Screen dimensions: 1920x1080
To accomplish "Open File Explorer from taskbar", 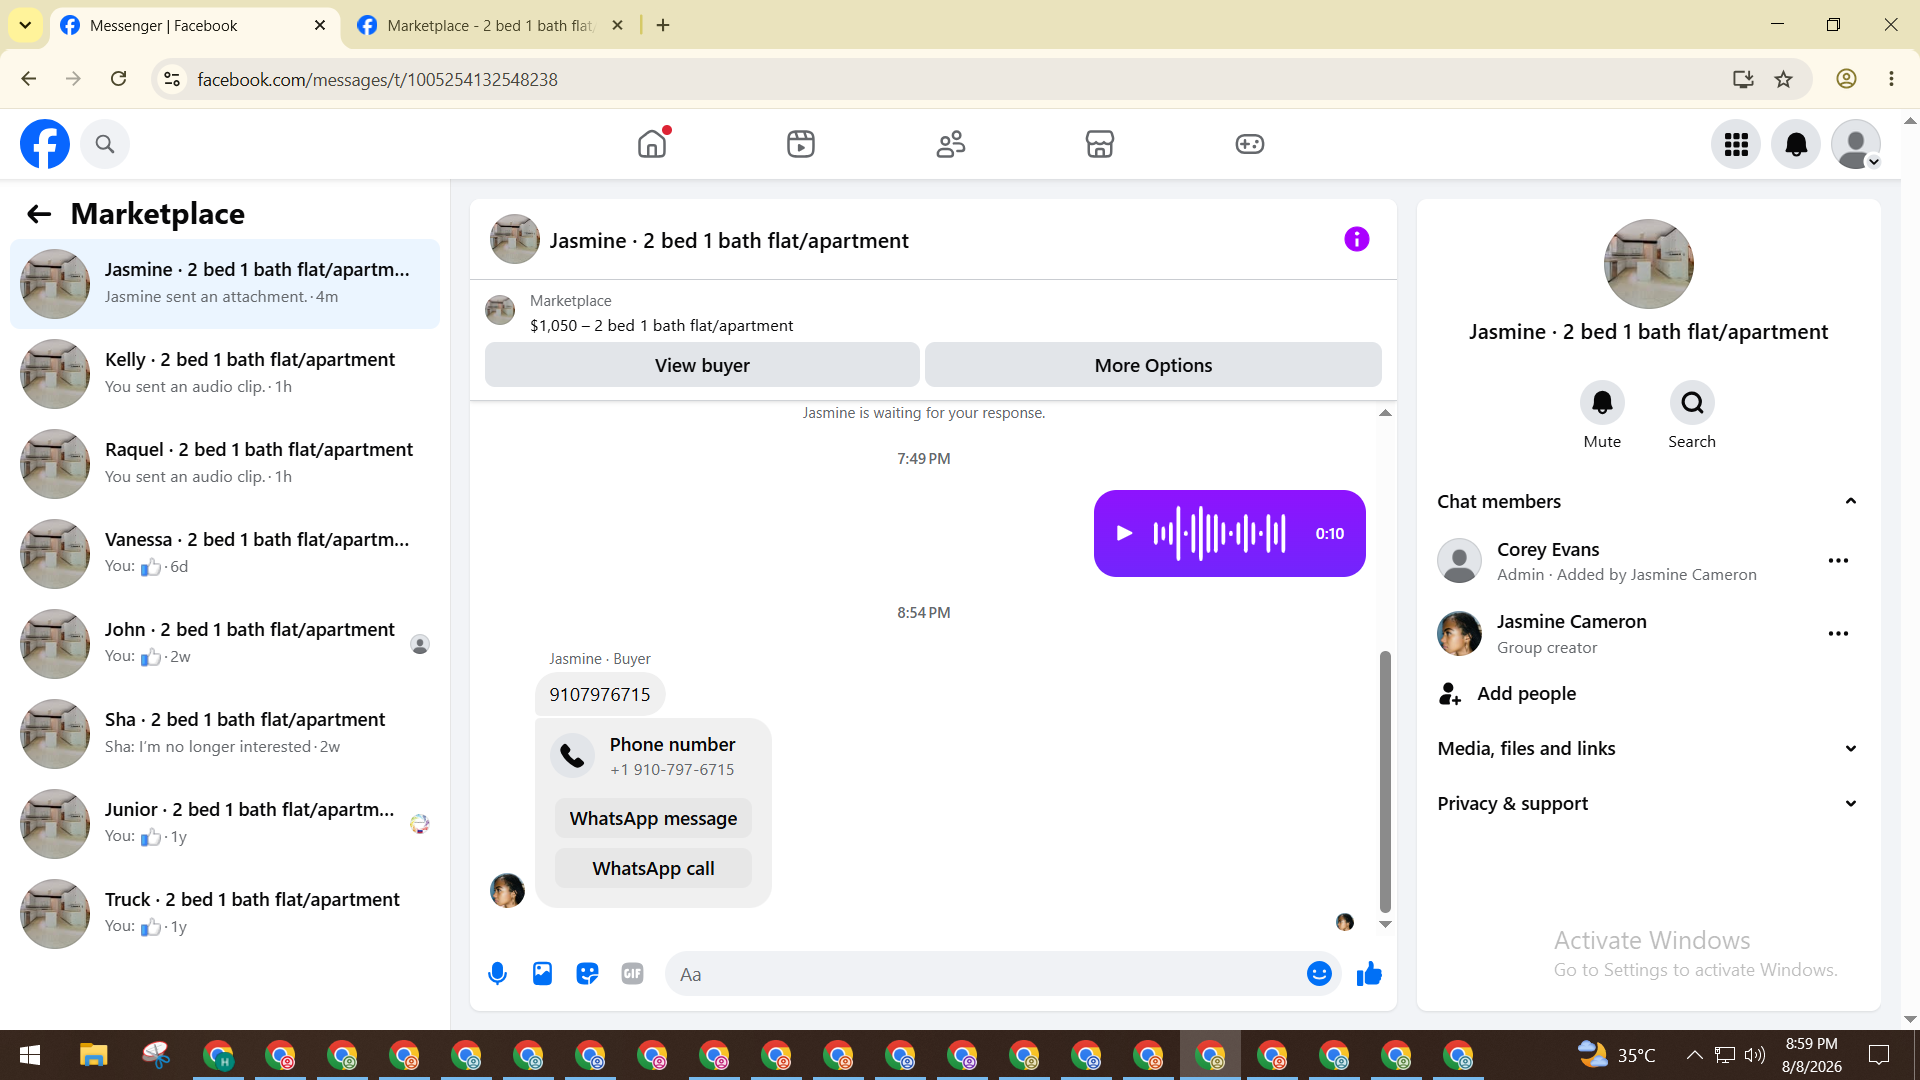I will [93, 1056].
